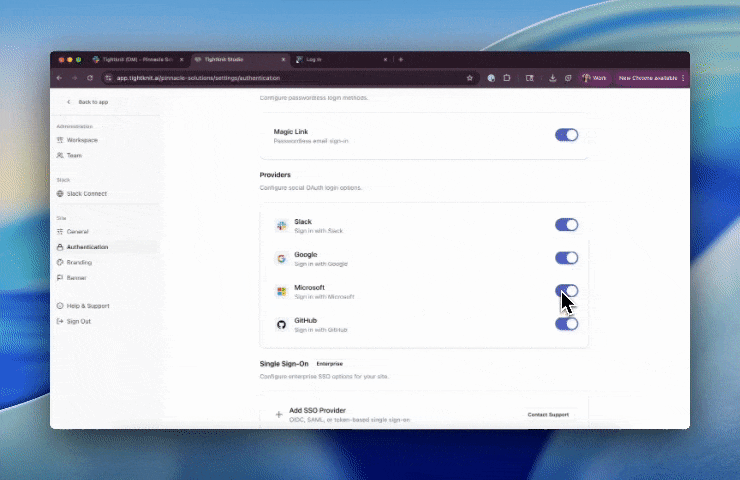Go back with the browser back arrow
The width and height of the screenshot is (740, 480).
pos(59,78)
